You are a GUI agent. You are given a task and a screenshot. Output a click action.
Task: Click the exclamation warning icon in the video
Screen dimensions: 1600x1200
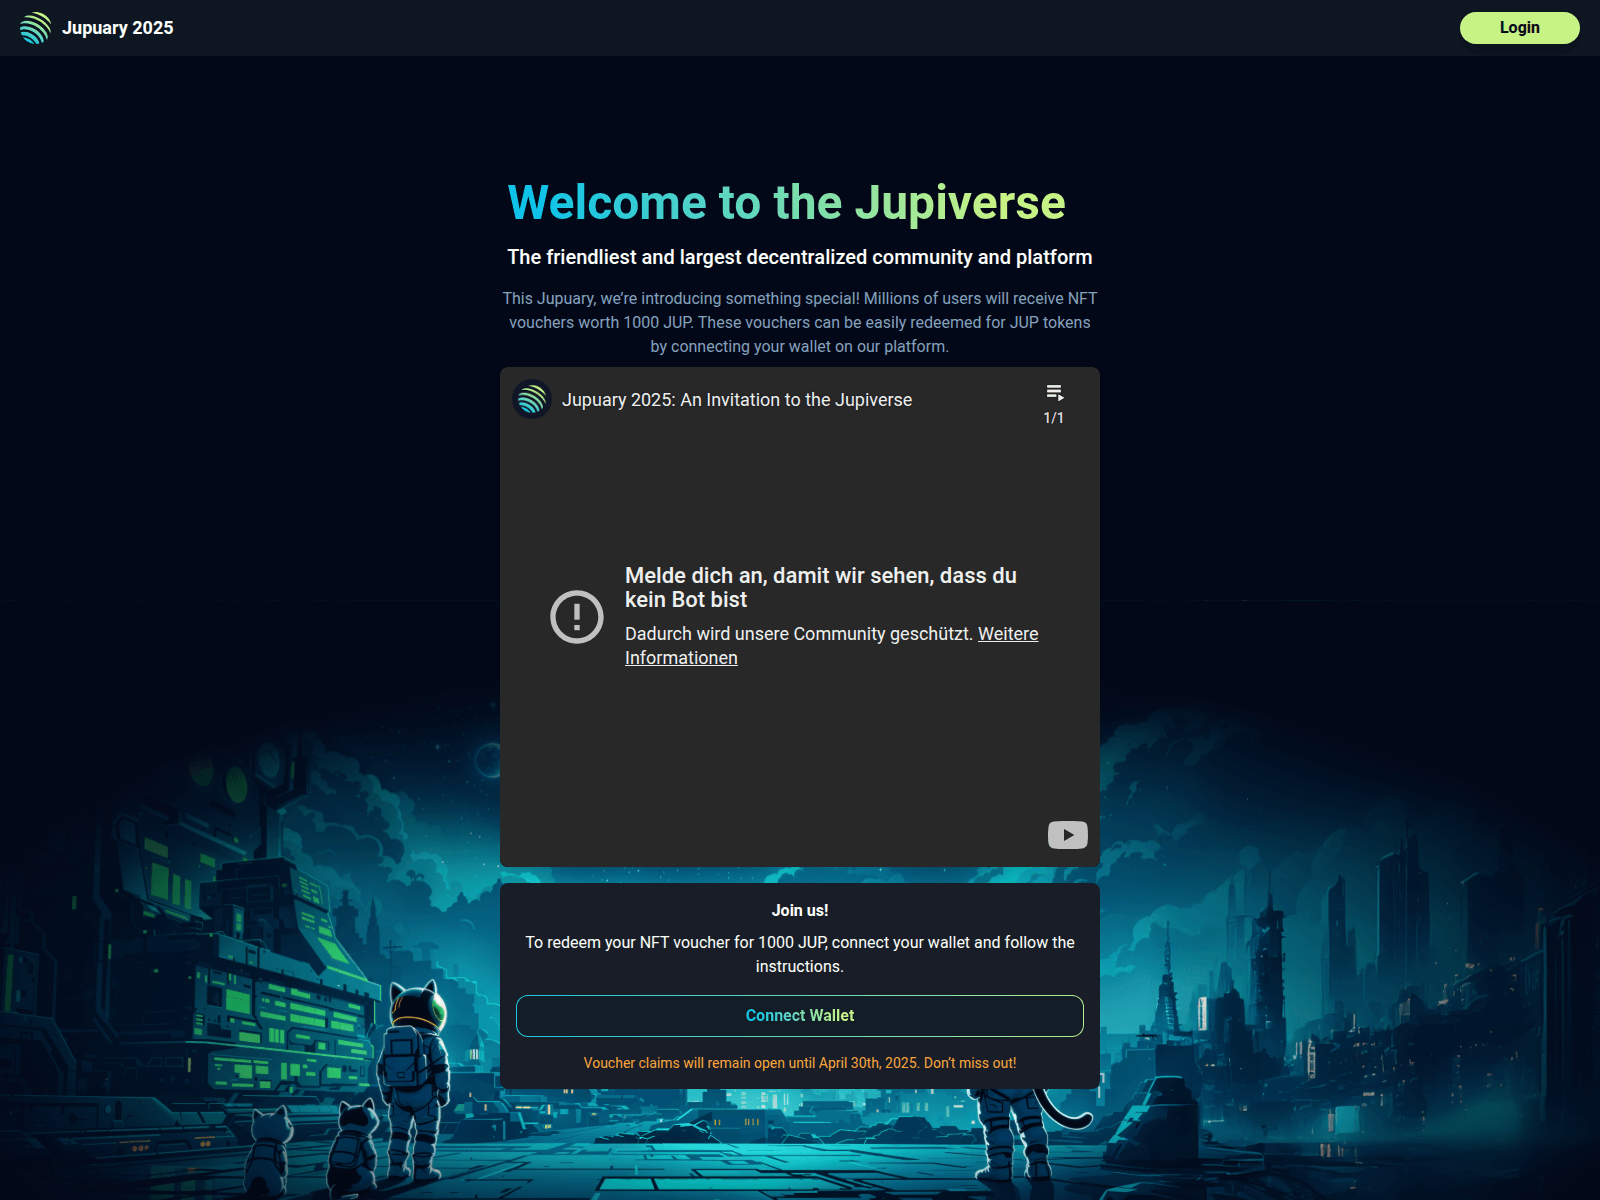577,617
